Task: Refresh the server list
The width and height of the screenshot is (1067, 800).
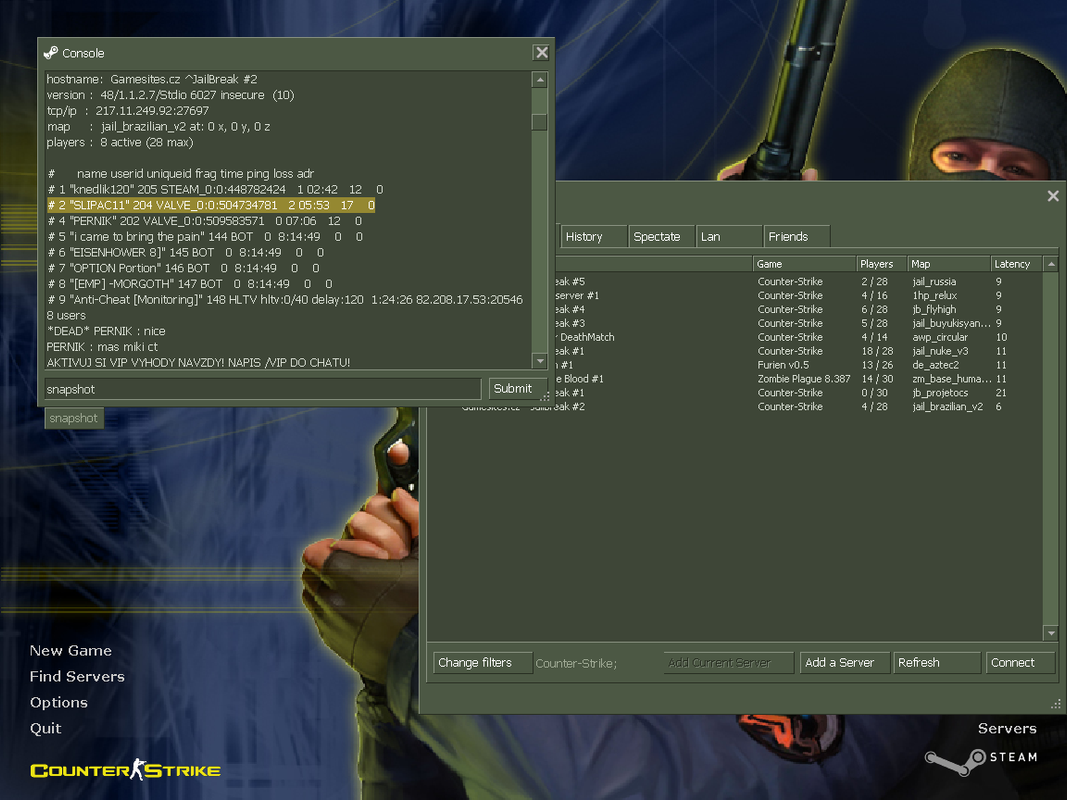Action: click(x=937, y=663)
